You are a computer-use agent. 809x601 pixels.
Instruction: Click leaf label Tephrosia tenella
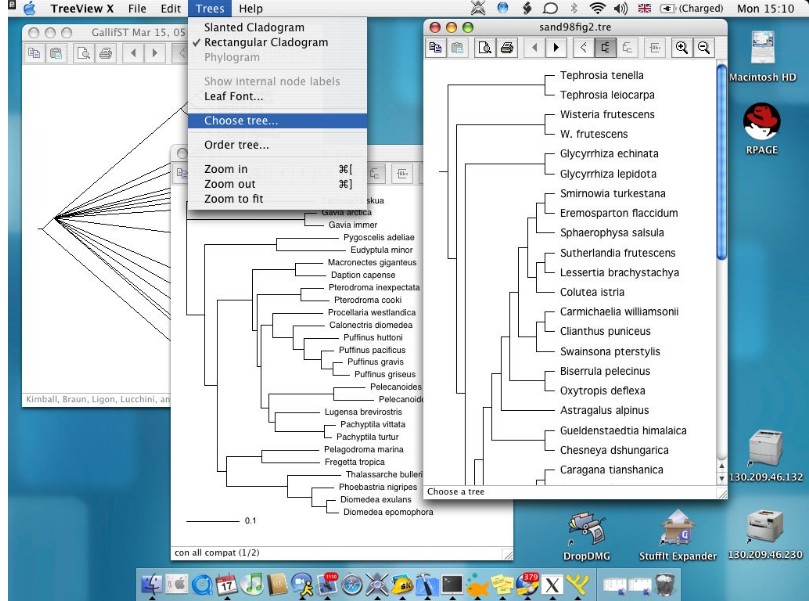pyautogui.click(x=602, y=75)
